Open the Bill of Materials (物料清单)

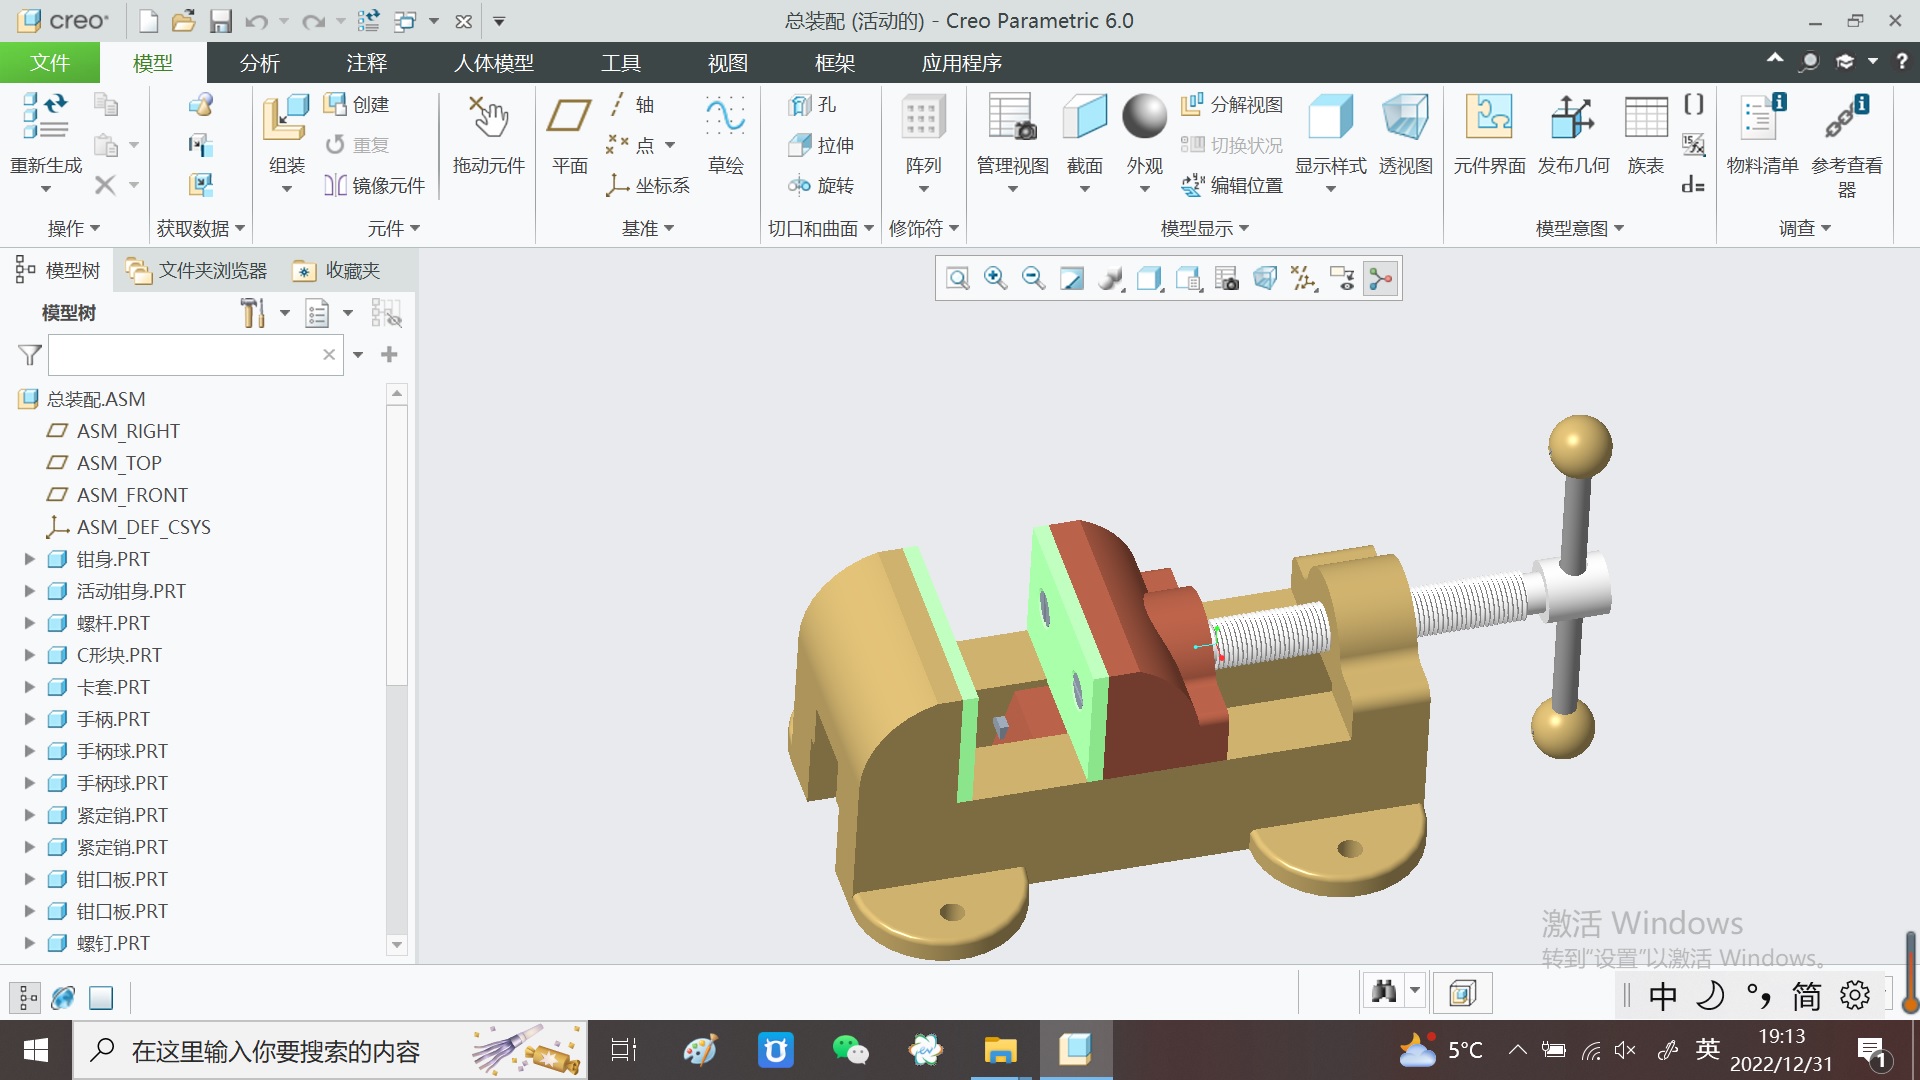point(1761,118)
